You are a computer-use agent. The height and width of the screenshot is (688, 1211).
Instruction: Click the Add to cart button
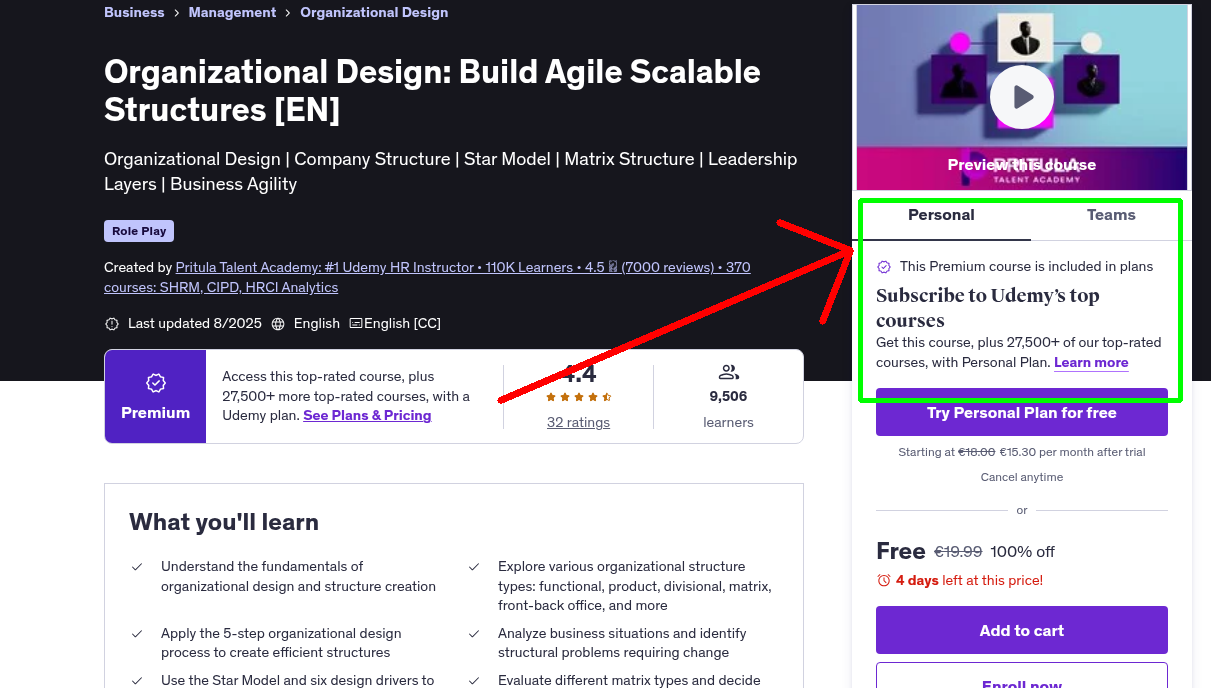[1022, 630]
